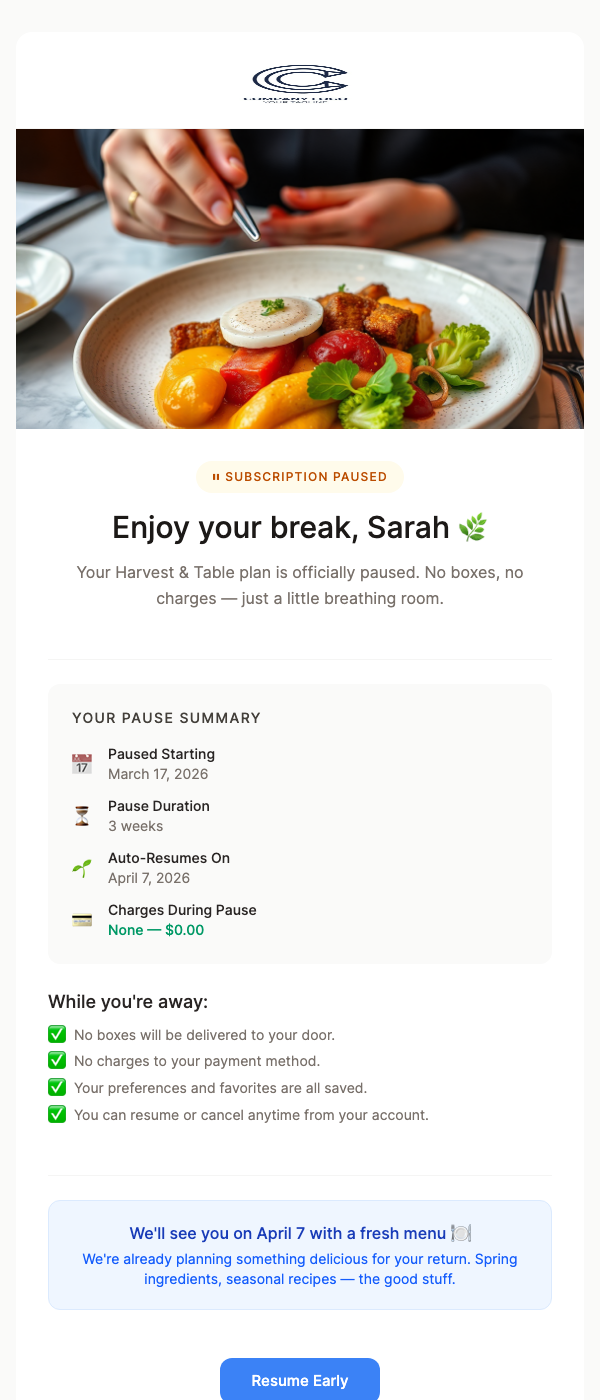Open the Subscription Paused badge
The width and height of the screenshot is (600, 1400).
[x=300, y=477]
